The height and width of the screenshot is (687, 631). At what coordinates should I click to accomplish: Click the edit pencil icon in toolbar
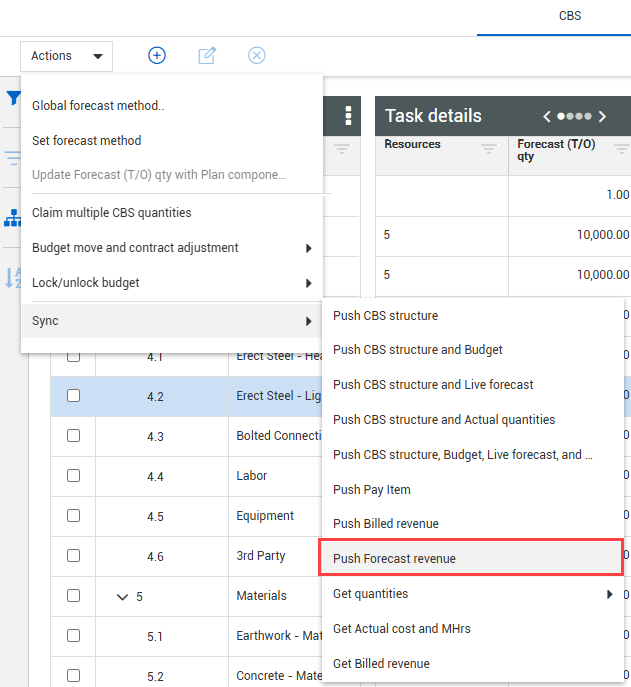(207, 55)
